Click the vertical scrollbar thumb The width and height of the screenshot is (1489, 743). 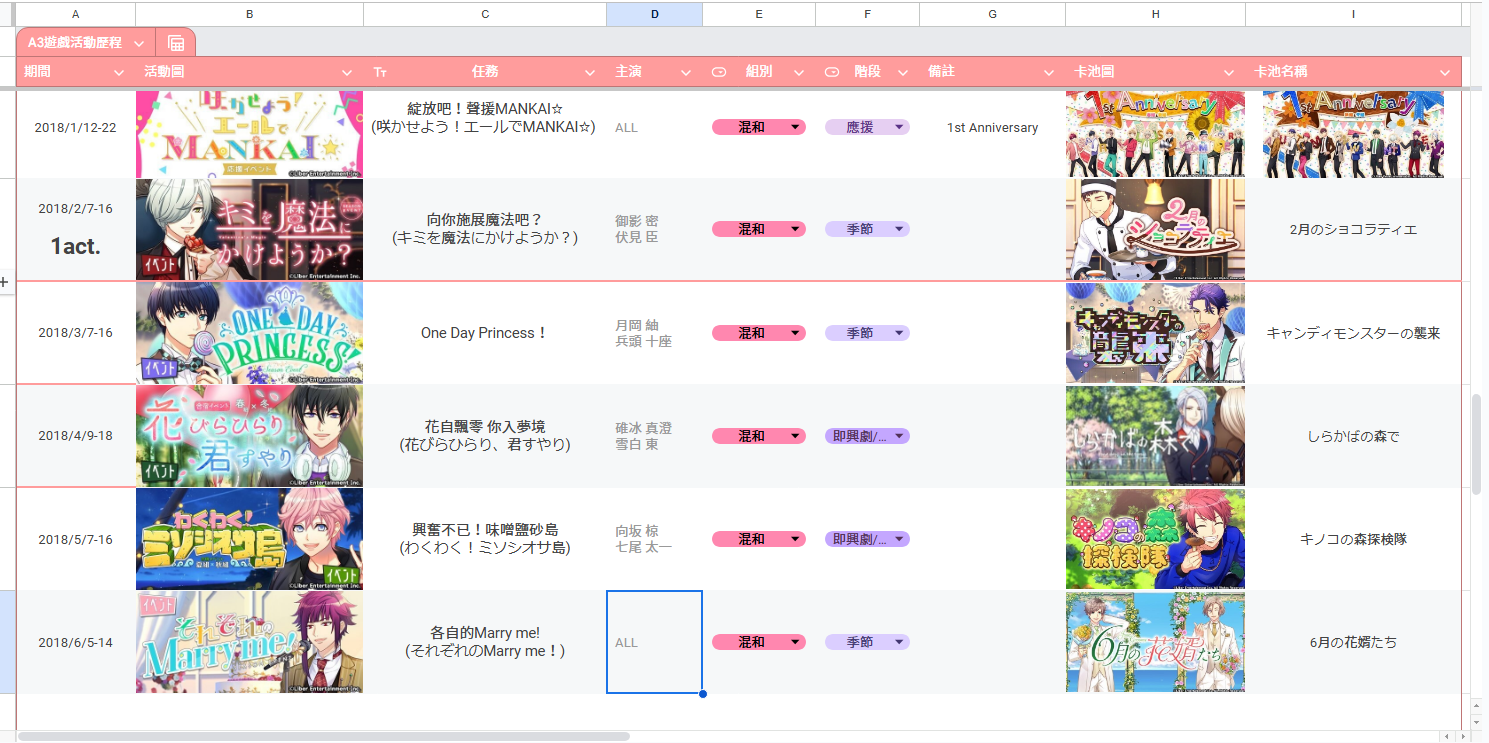click(x=1476, y=444)
